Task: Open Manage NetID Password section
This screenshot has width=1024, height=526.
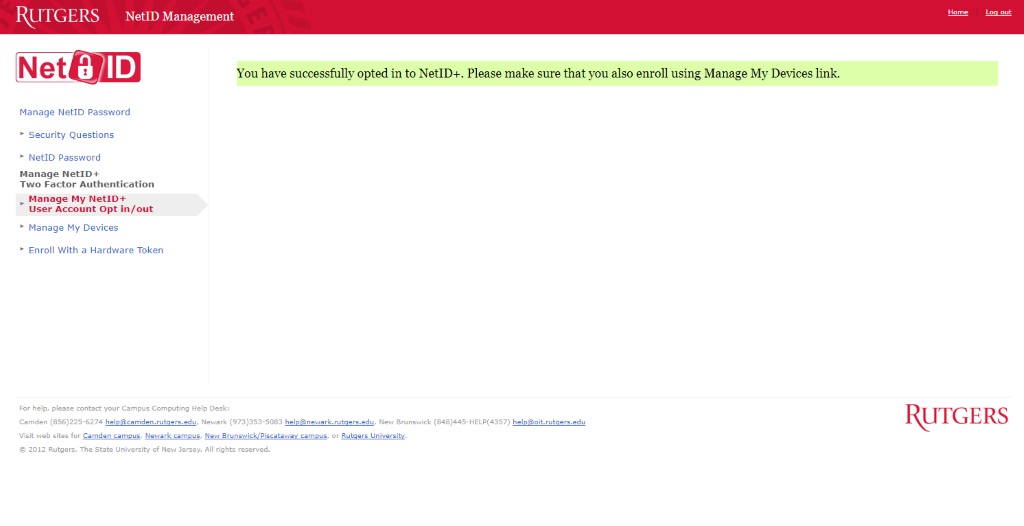Action: pyautogui.click(x=75, y=112)
